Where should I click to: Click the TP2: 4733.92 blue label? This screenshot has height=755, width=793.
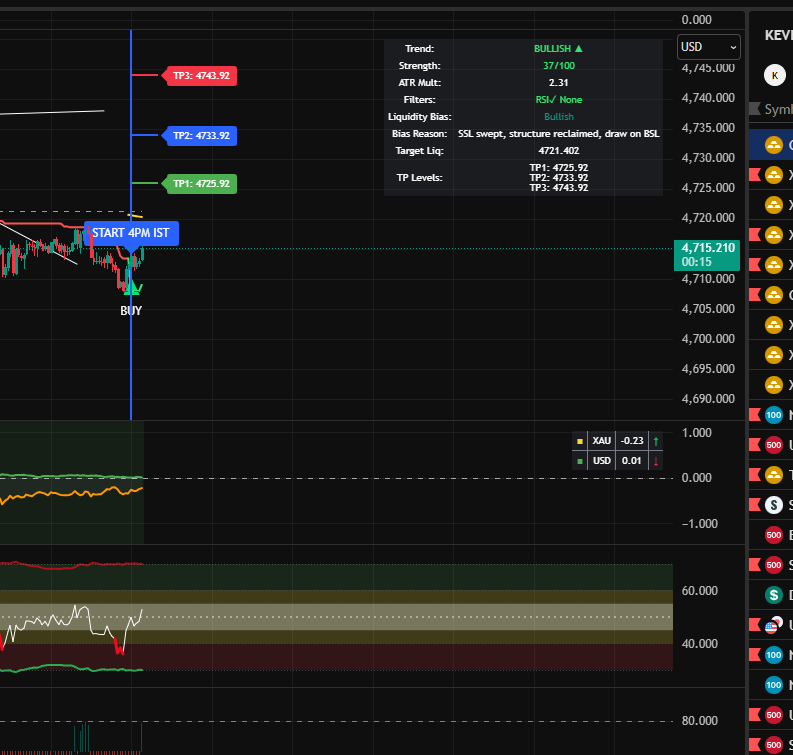[x=200, y=135]
